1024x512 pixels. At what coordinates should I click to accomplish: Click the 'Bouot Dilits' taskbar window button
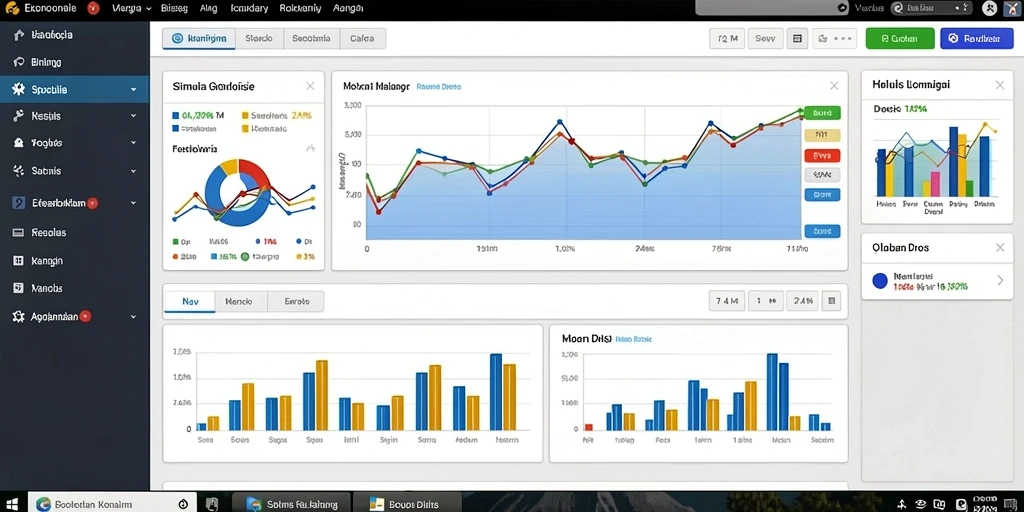[406, 504]
